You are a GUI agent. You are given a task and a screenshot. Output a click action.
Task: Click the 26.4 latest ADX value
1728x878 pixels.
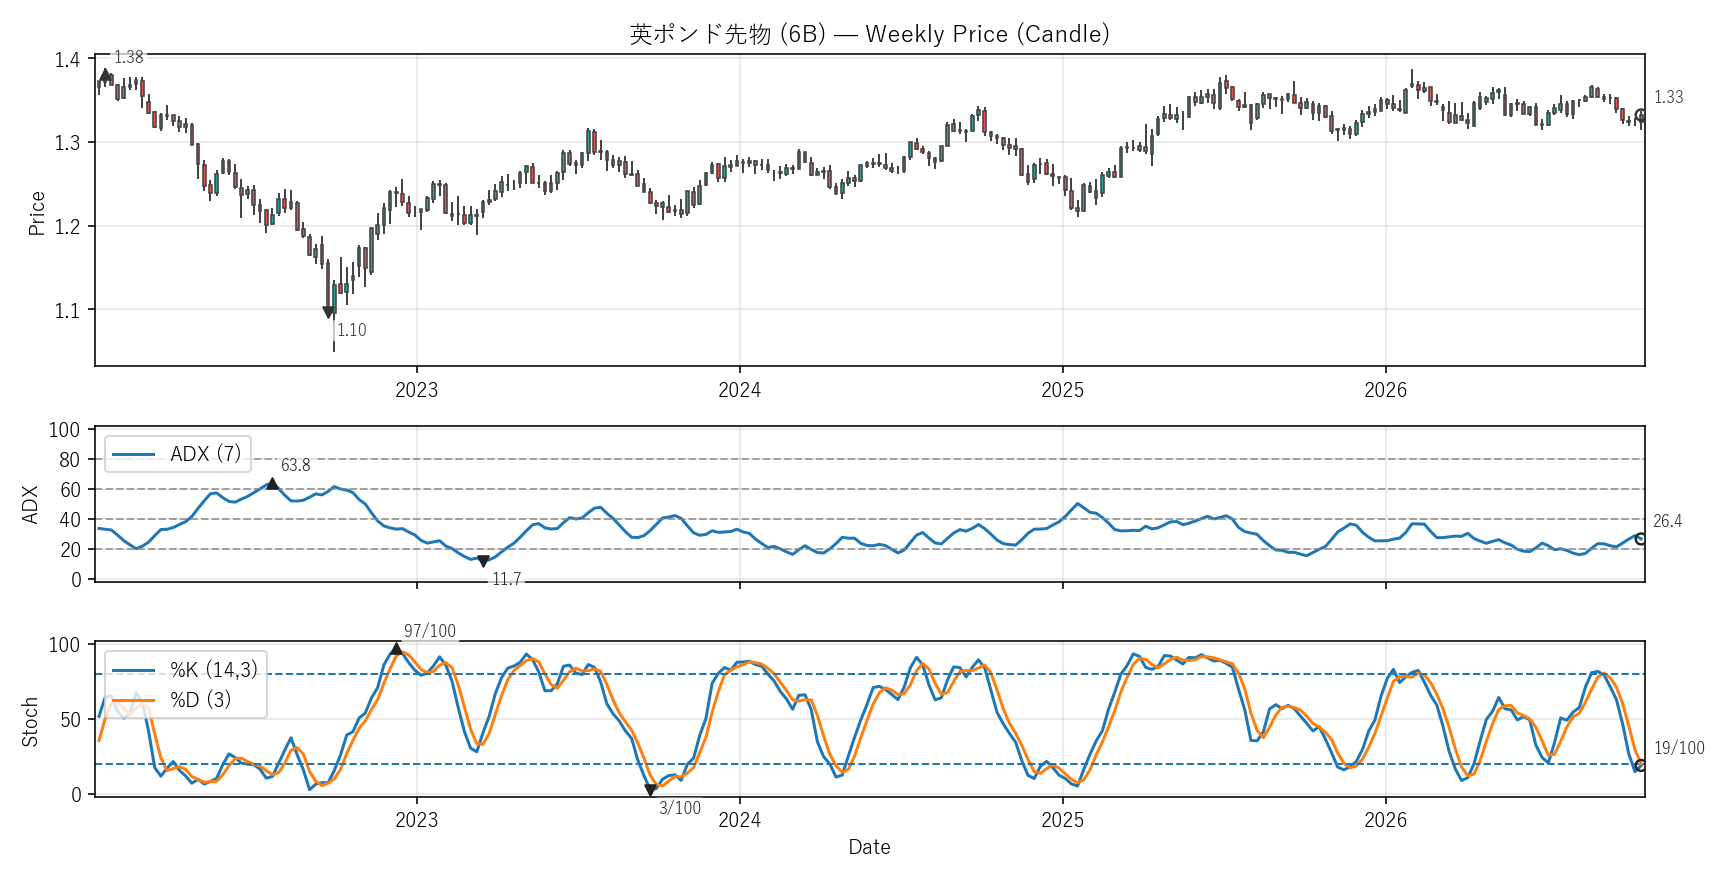pyautogui.click(x=1667, y=521)
